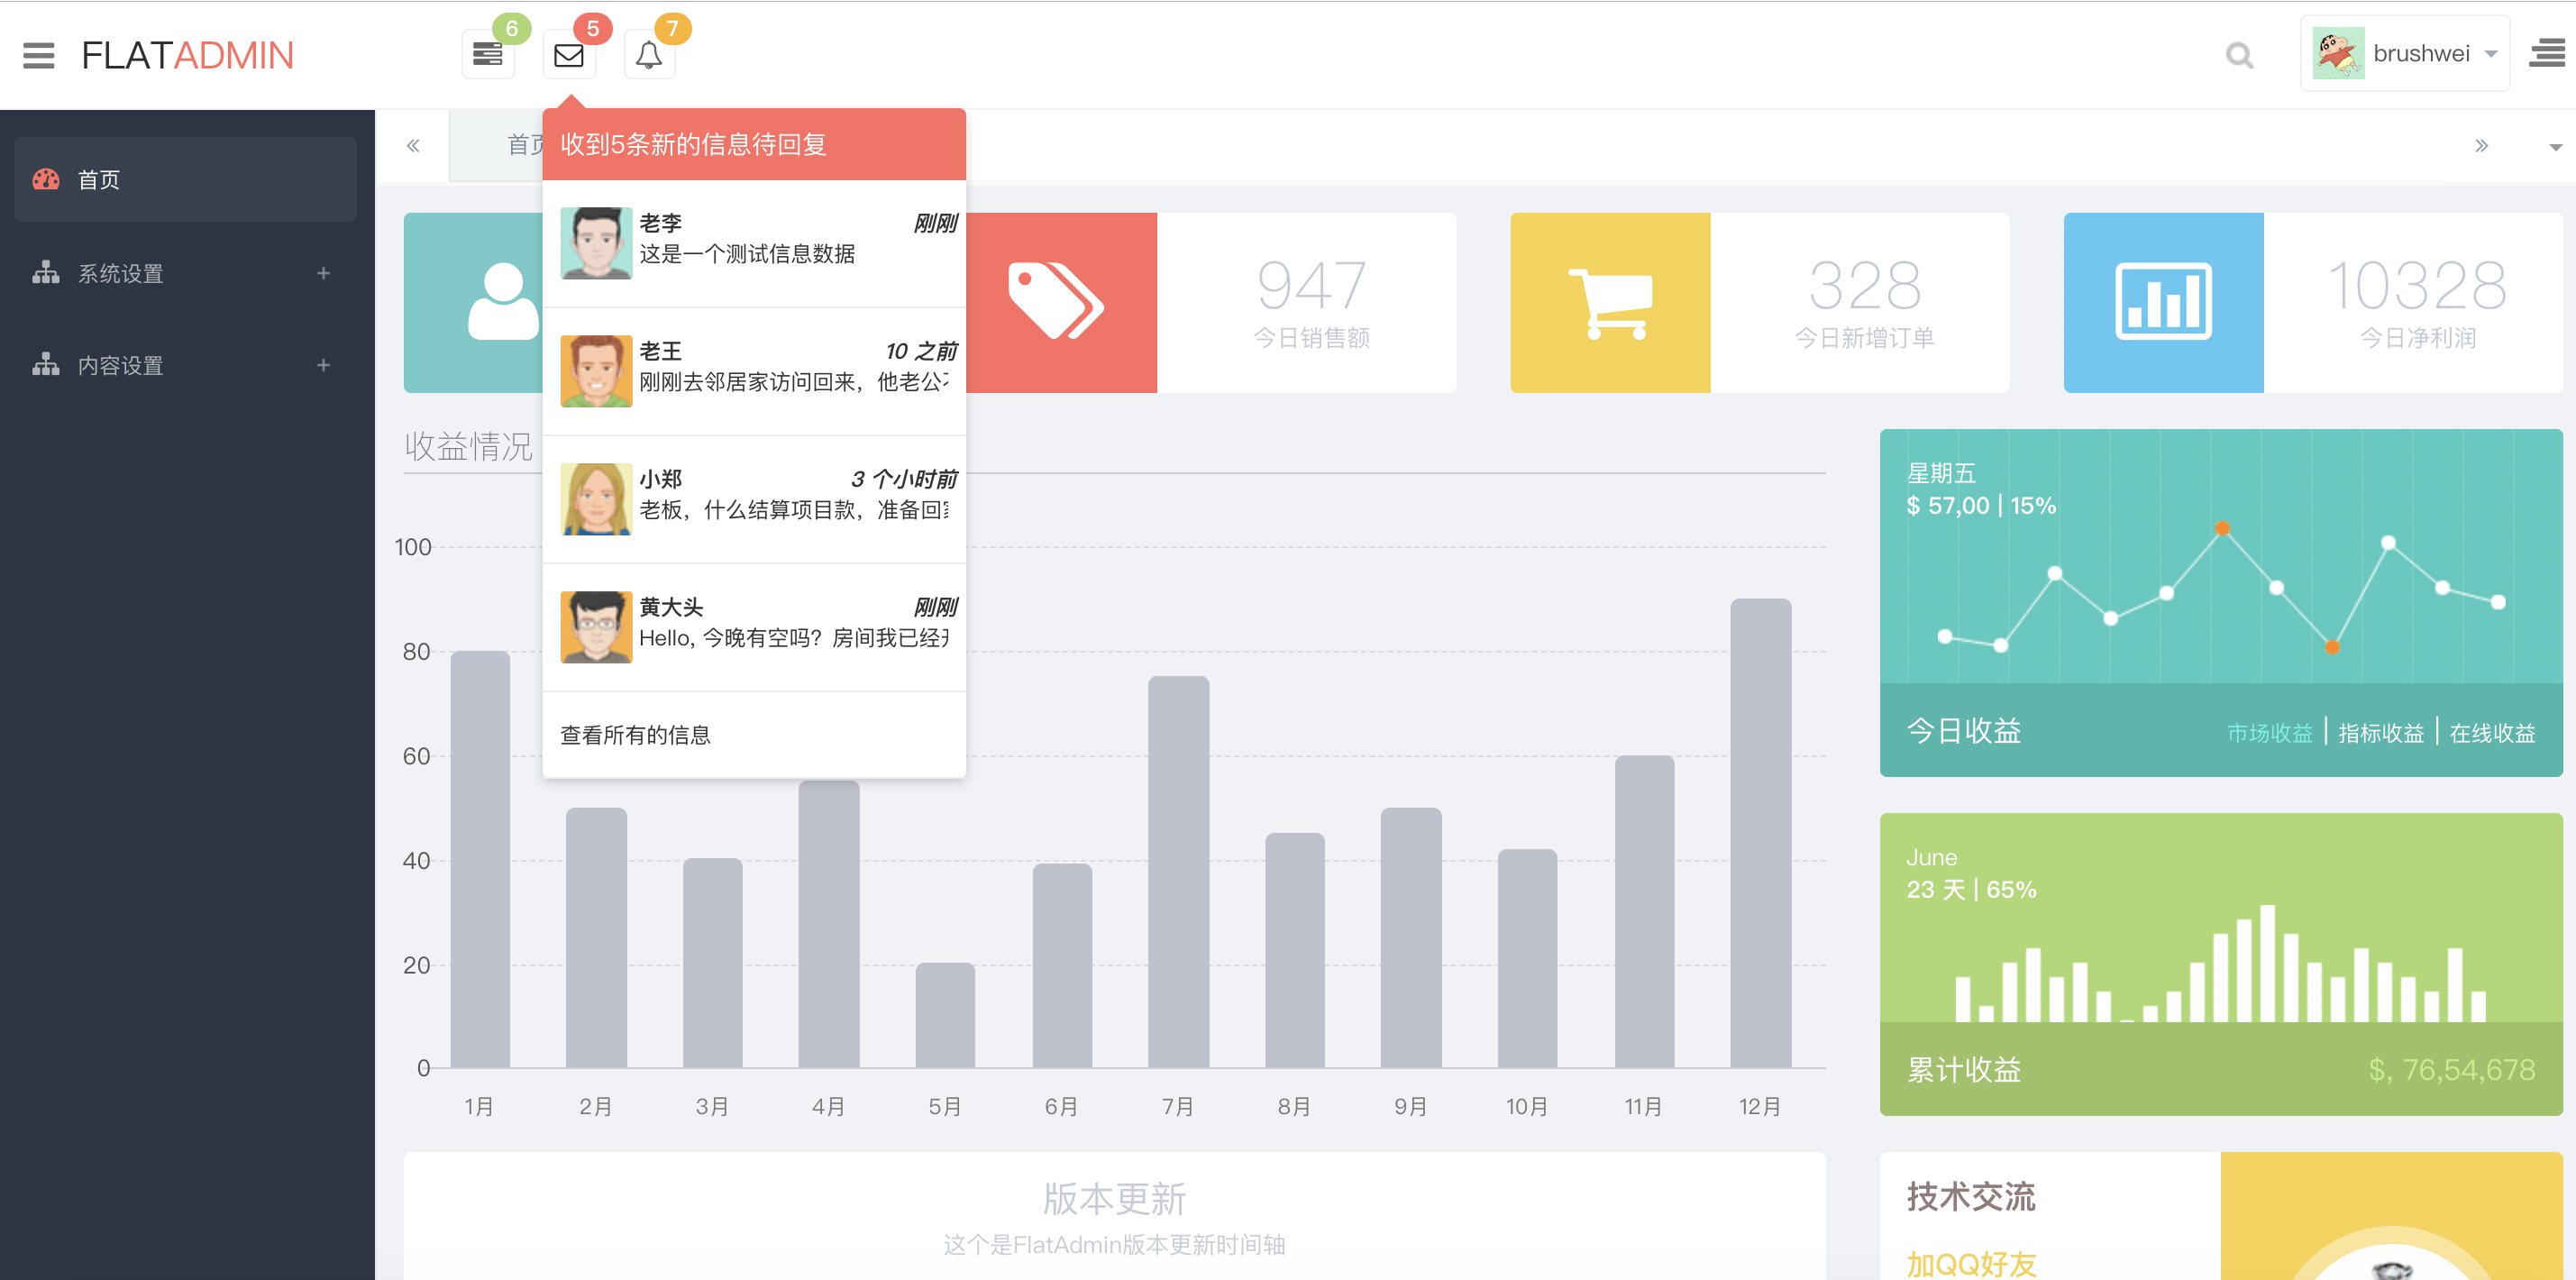2576x1280 pixels.
Task: Click the 星期五 label on teal card
Action: click(x=1941, y=473)
